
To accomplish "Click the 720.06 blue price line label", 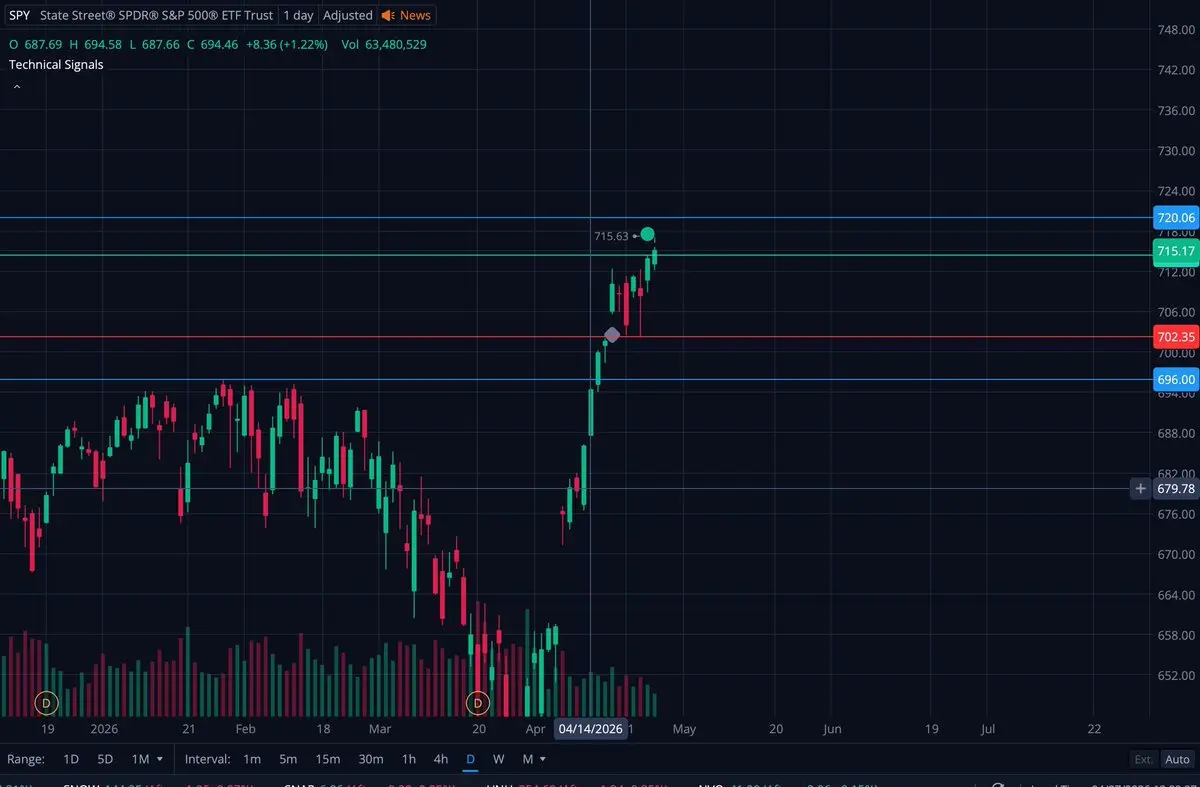I will pos(1176,217).
